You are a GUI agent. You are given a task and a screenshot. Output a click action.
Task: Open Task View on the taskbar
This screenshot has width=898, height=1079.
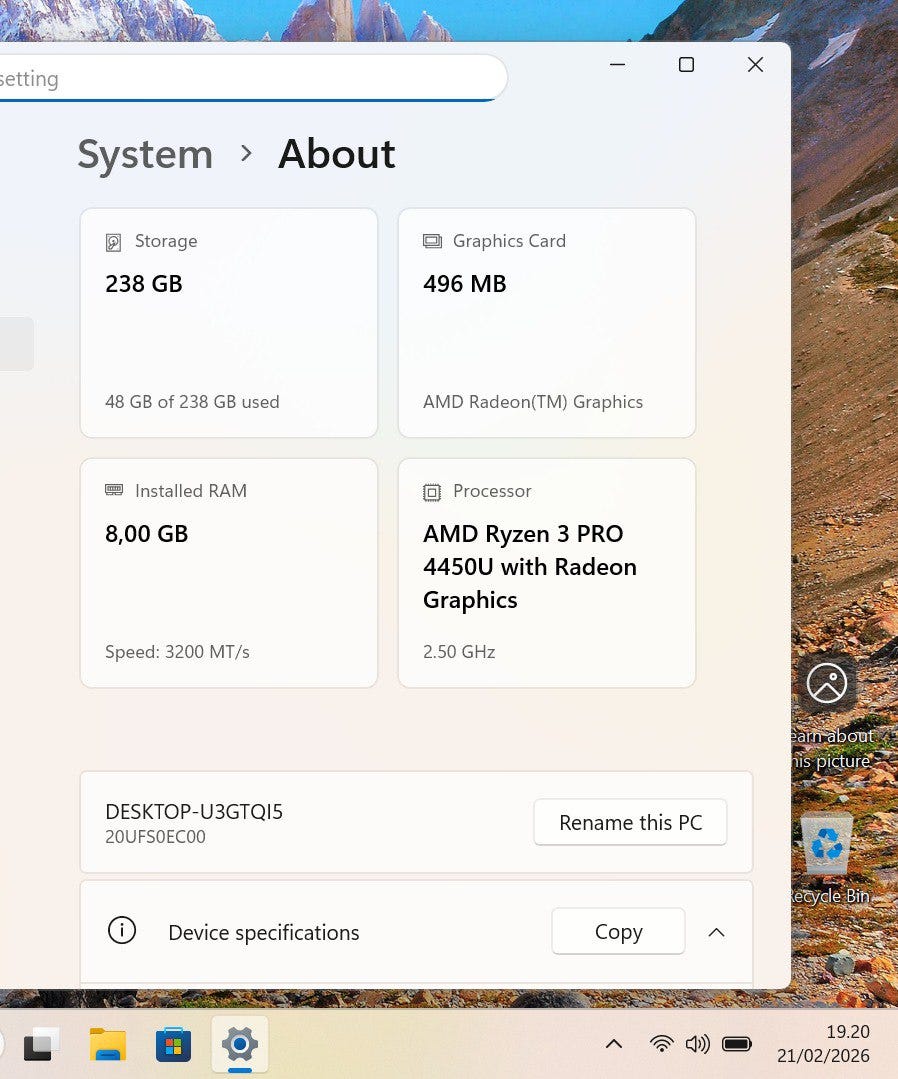point(41,1045)
